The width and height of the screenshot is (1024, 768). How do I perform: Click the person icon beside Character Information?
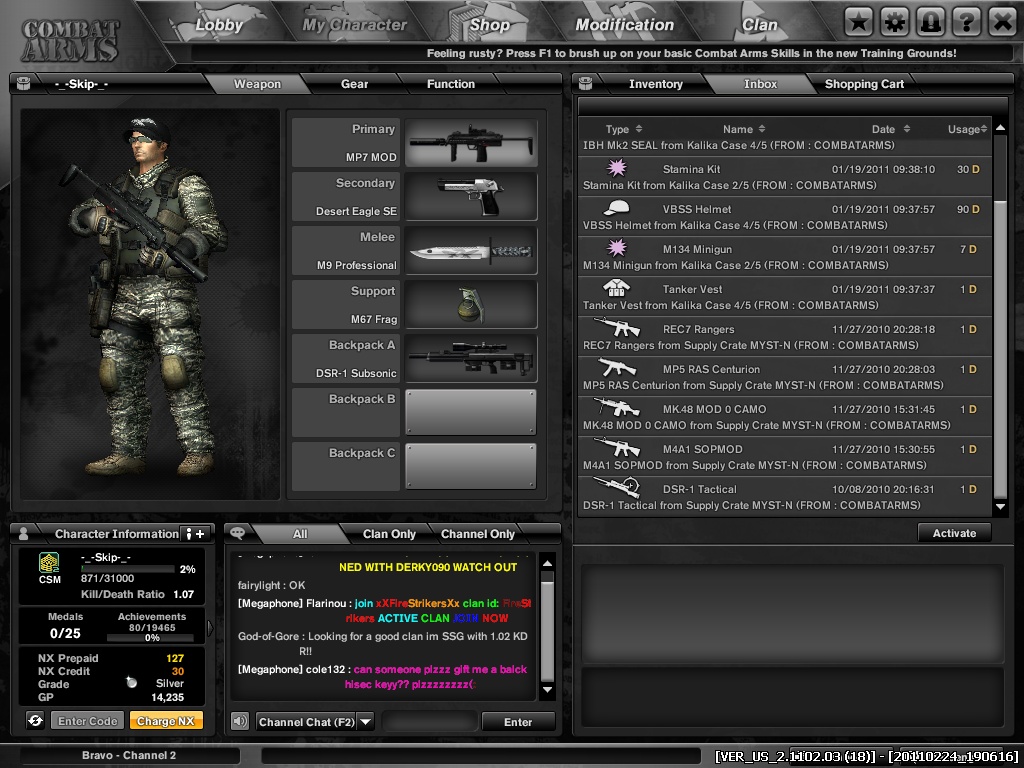click(x=24, y=534)
